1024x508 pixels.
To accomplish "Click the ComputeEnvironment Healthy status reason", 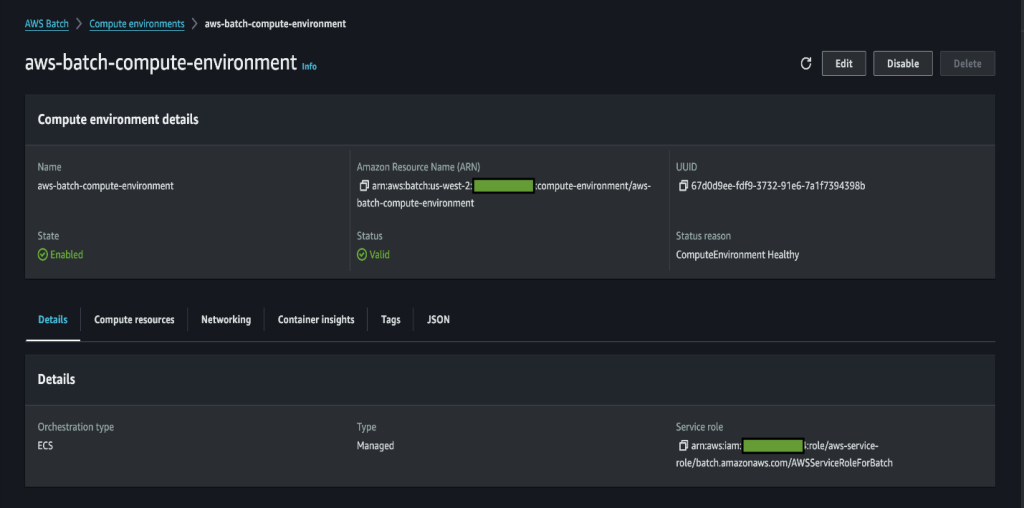I will [737, 255].
